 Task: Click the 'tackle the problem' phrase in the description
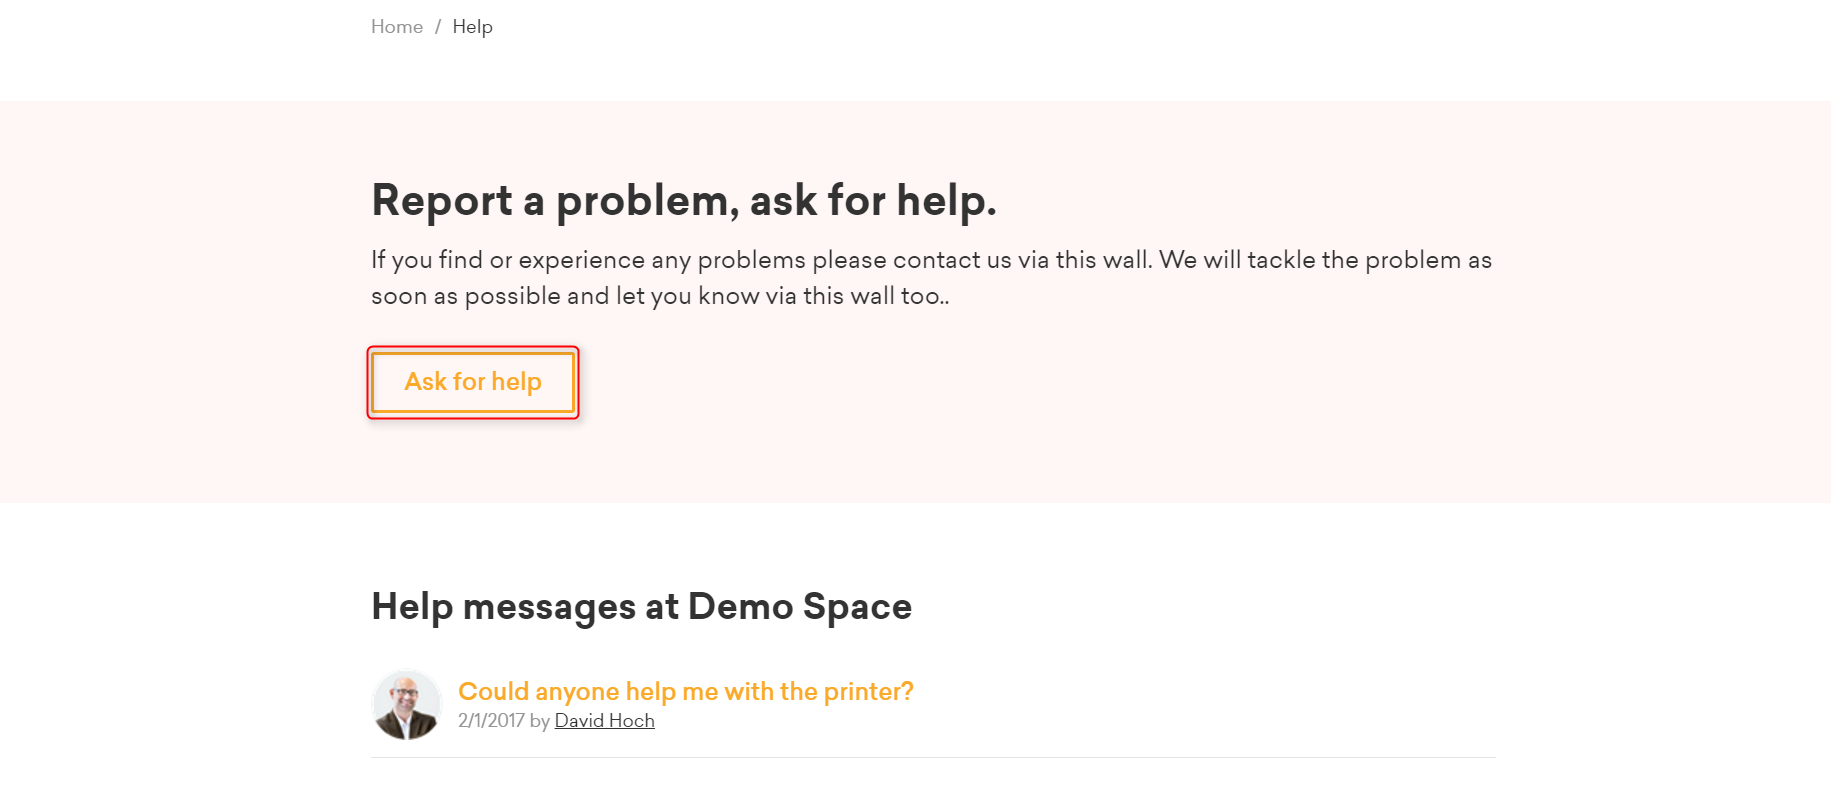[x=1354, y=260]
